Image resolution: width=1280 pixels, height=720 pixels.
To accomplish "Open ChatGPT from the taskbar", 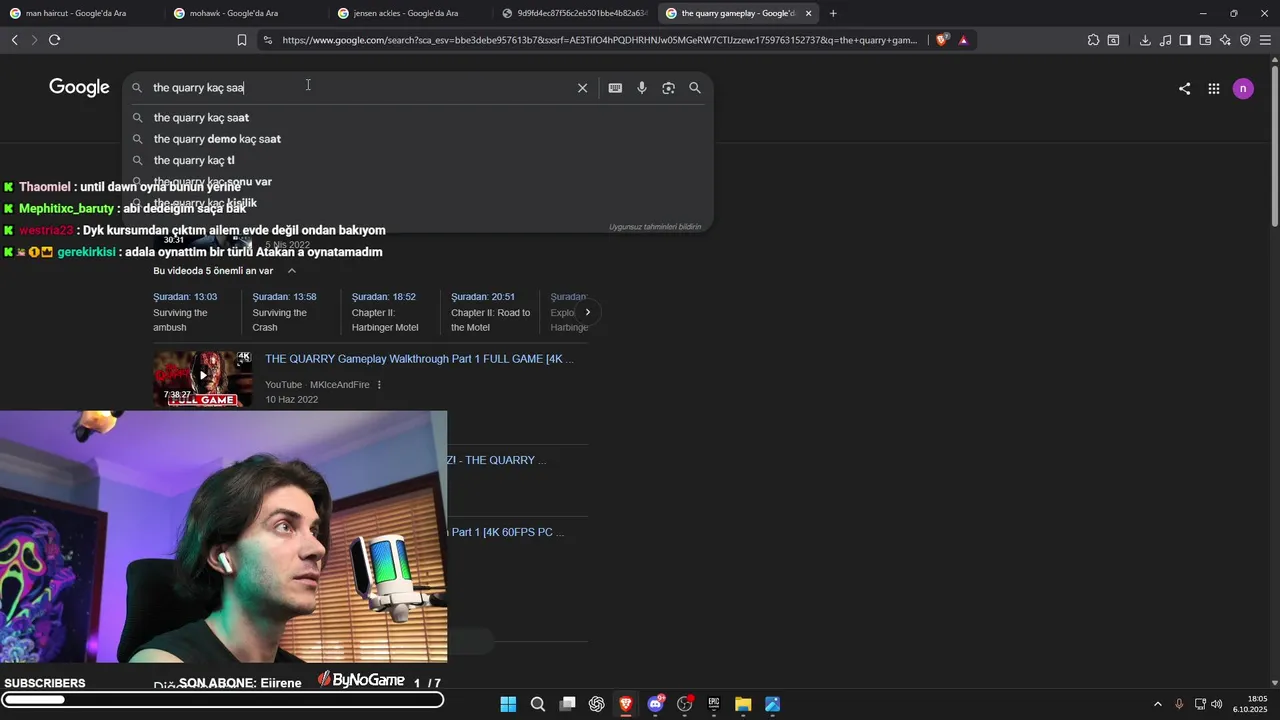I will (x=596, y=704).
